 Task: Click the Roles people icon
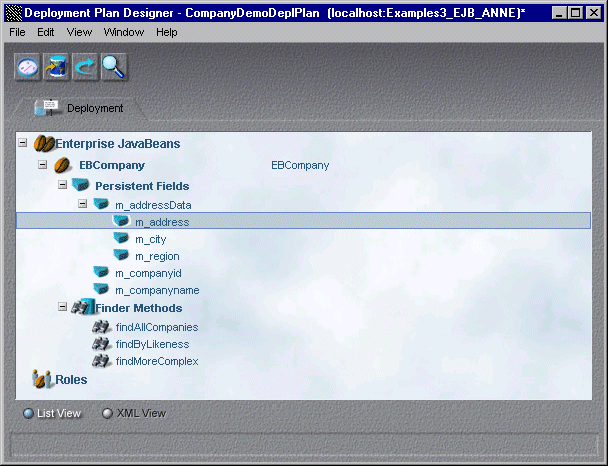tap(41, 379)
